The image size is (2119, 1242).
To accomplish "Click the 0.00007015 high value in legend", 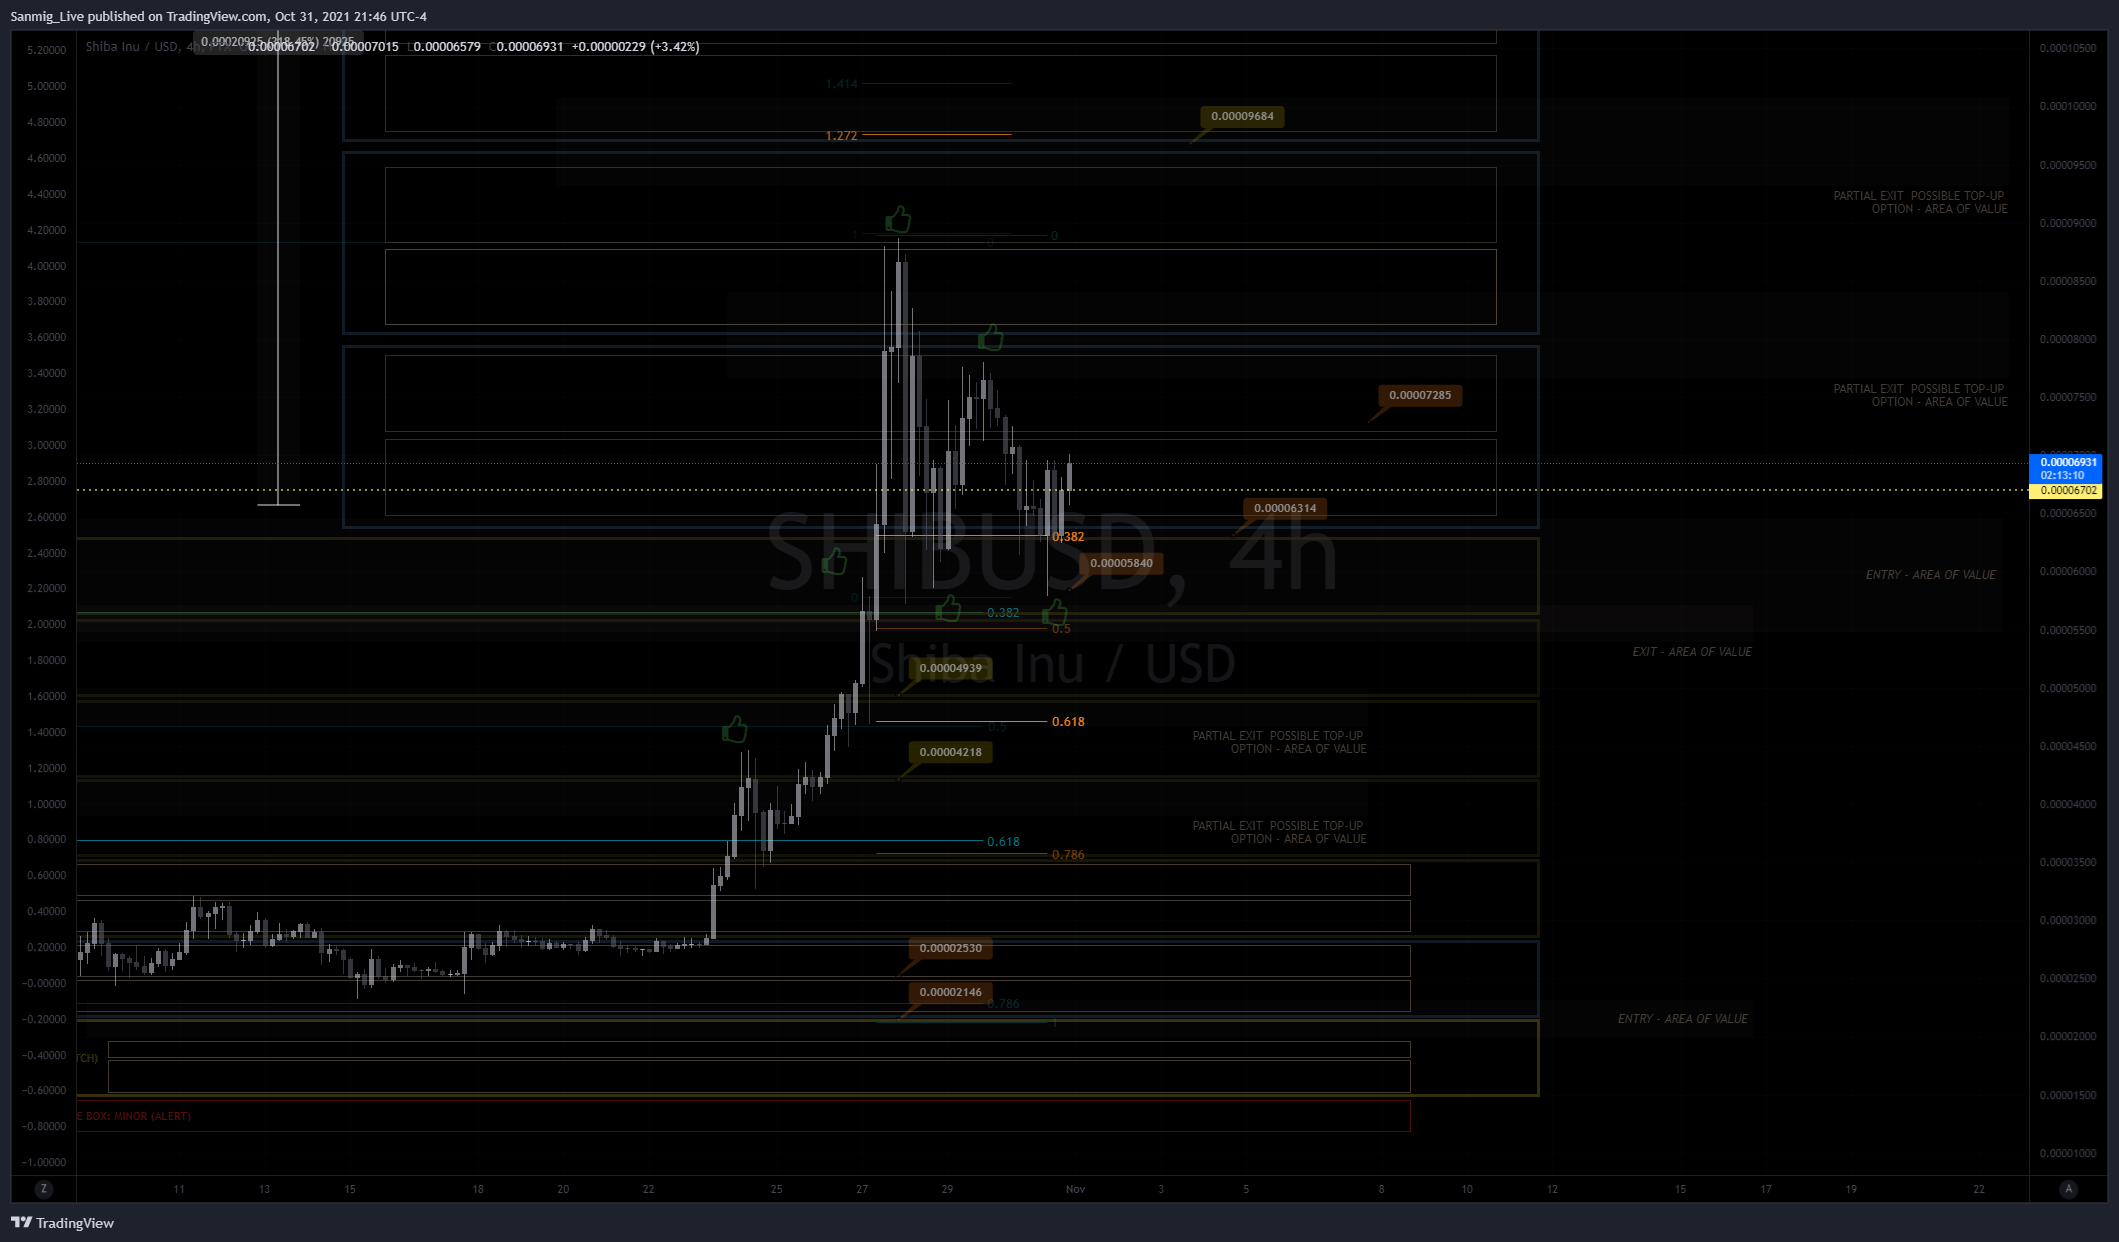I will pyautogui.click(x=365, y=47).
